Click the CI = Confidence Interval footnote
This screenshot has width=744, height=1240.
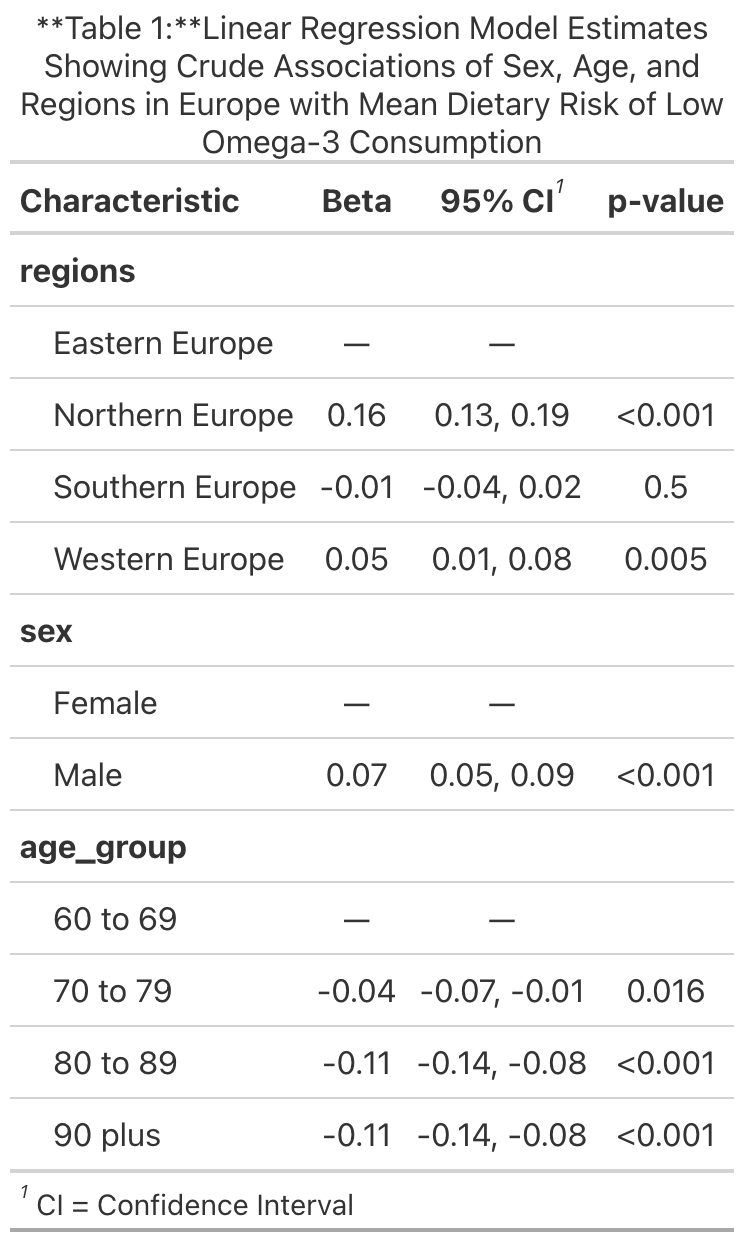click(195, 1205)
